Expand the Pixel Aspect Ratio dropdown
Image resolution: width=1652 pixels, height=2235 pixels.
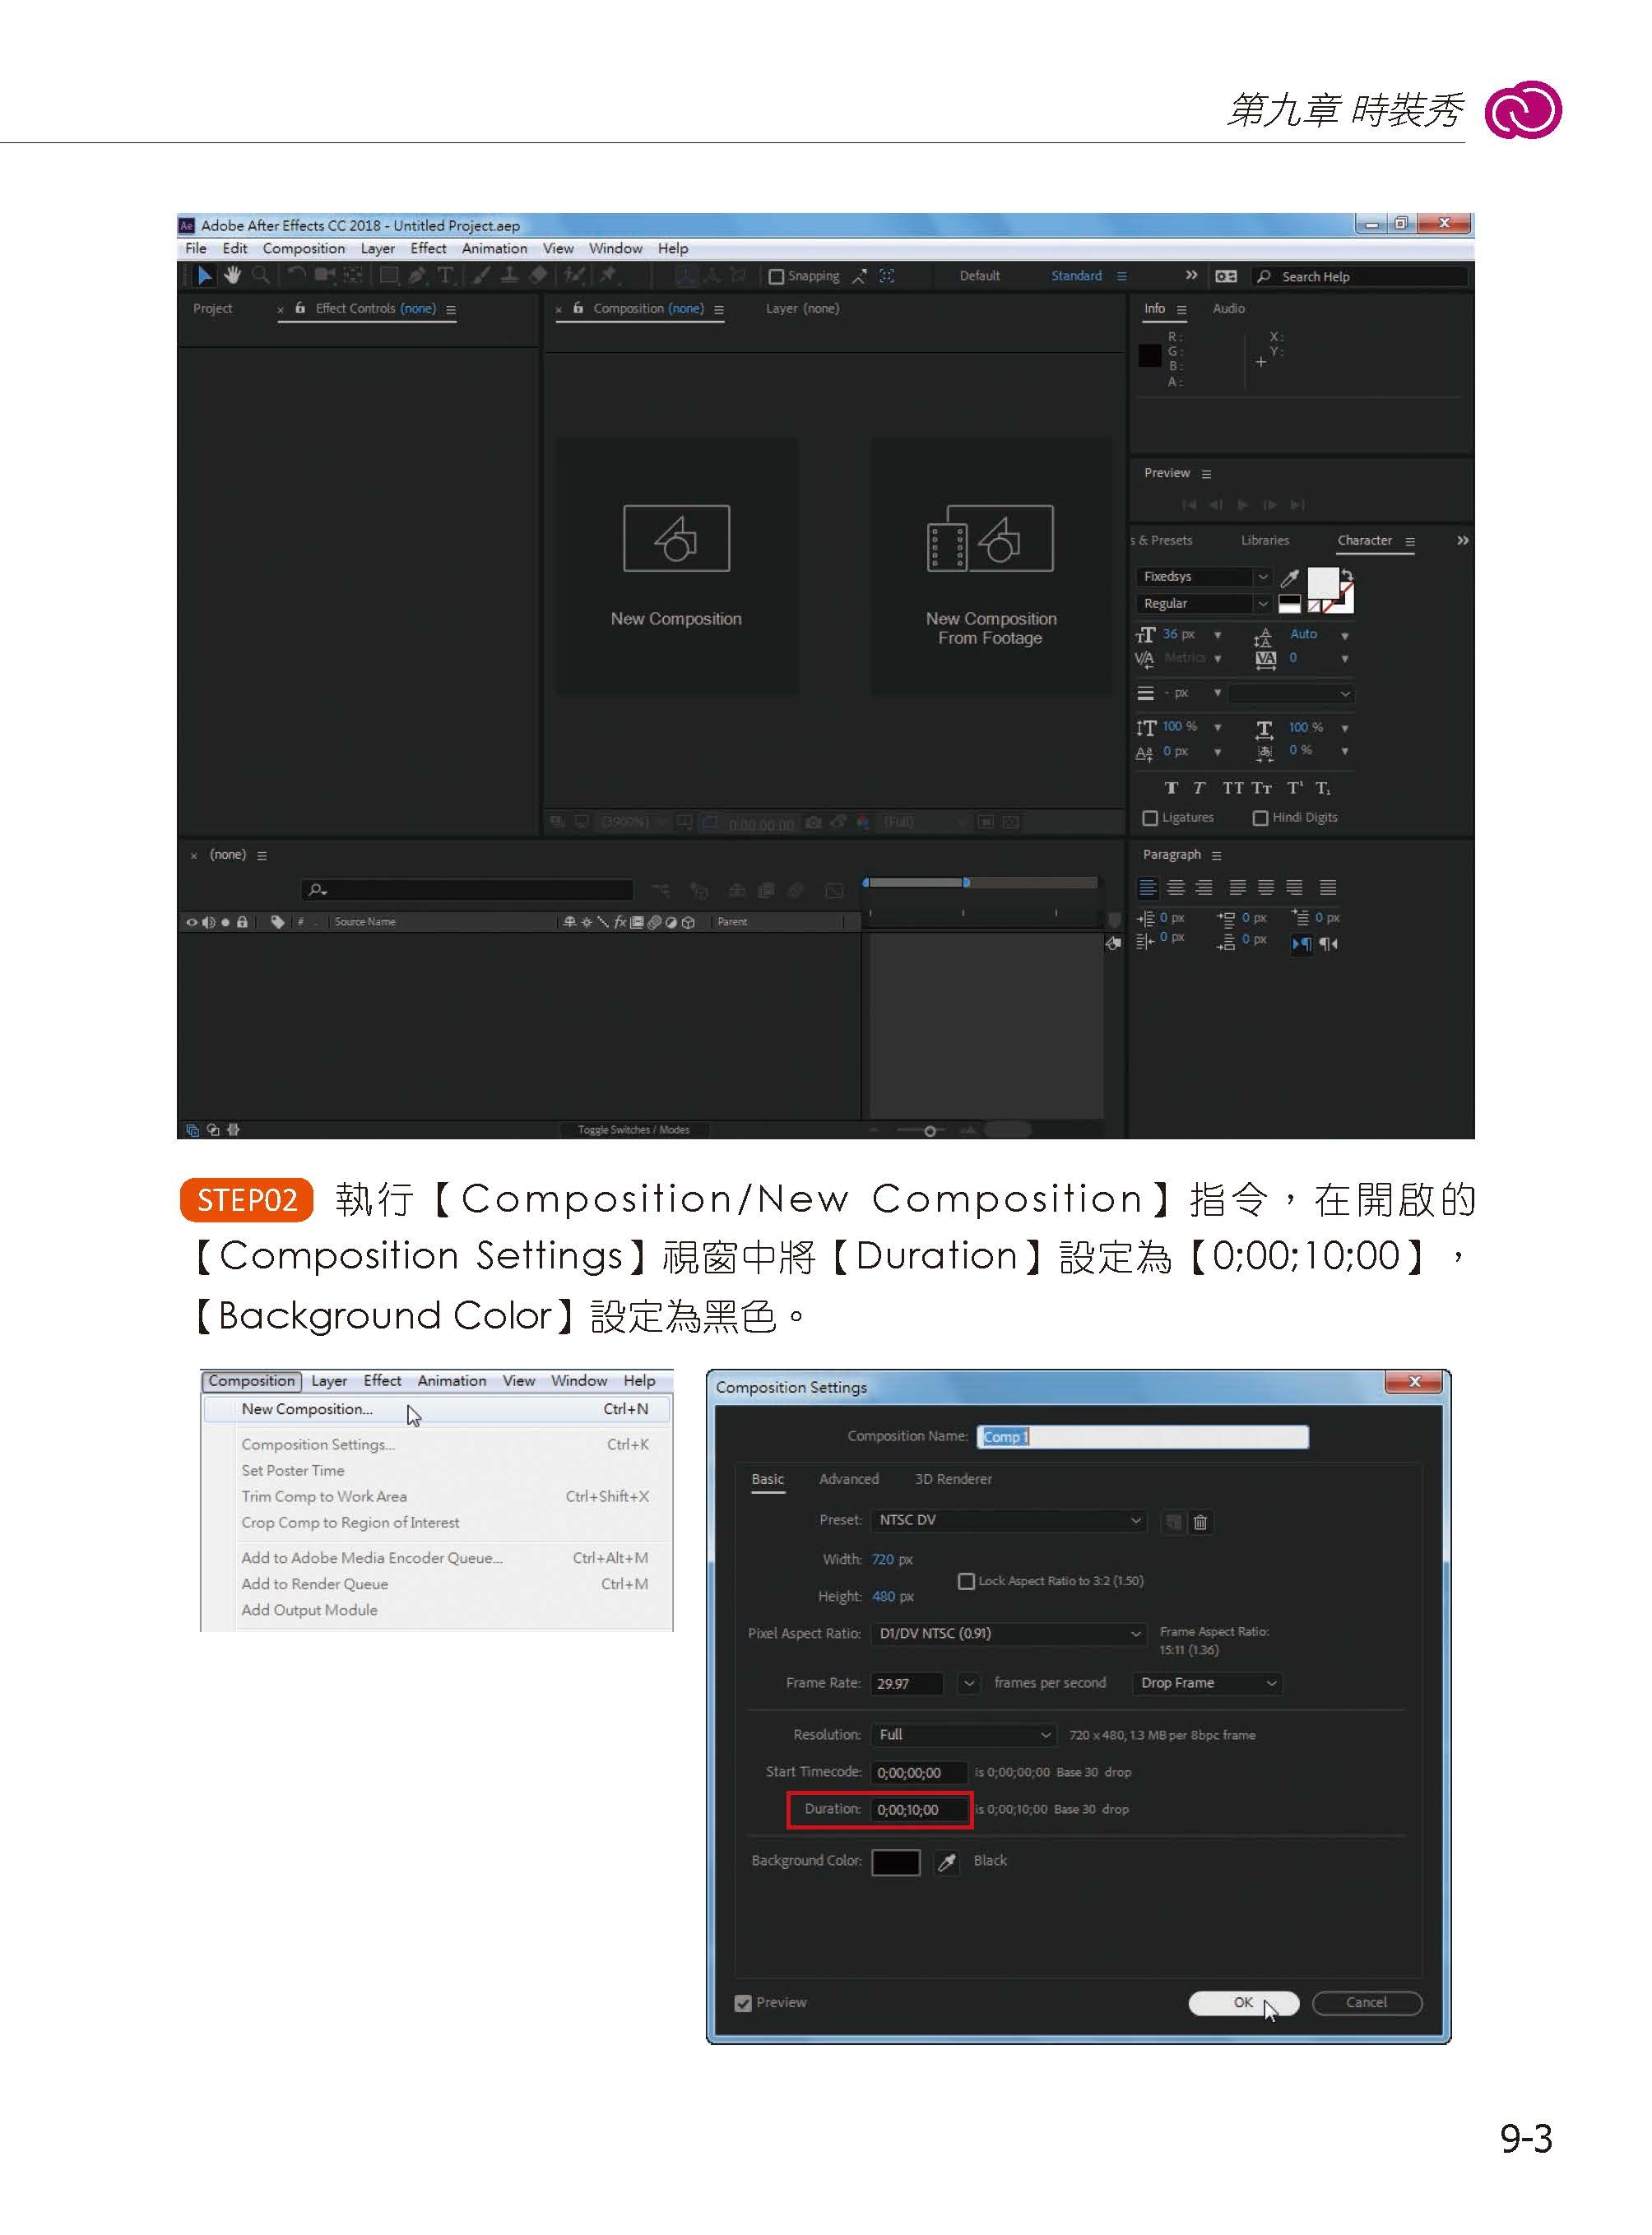tap(1009, 1633)
